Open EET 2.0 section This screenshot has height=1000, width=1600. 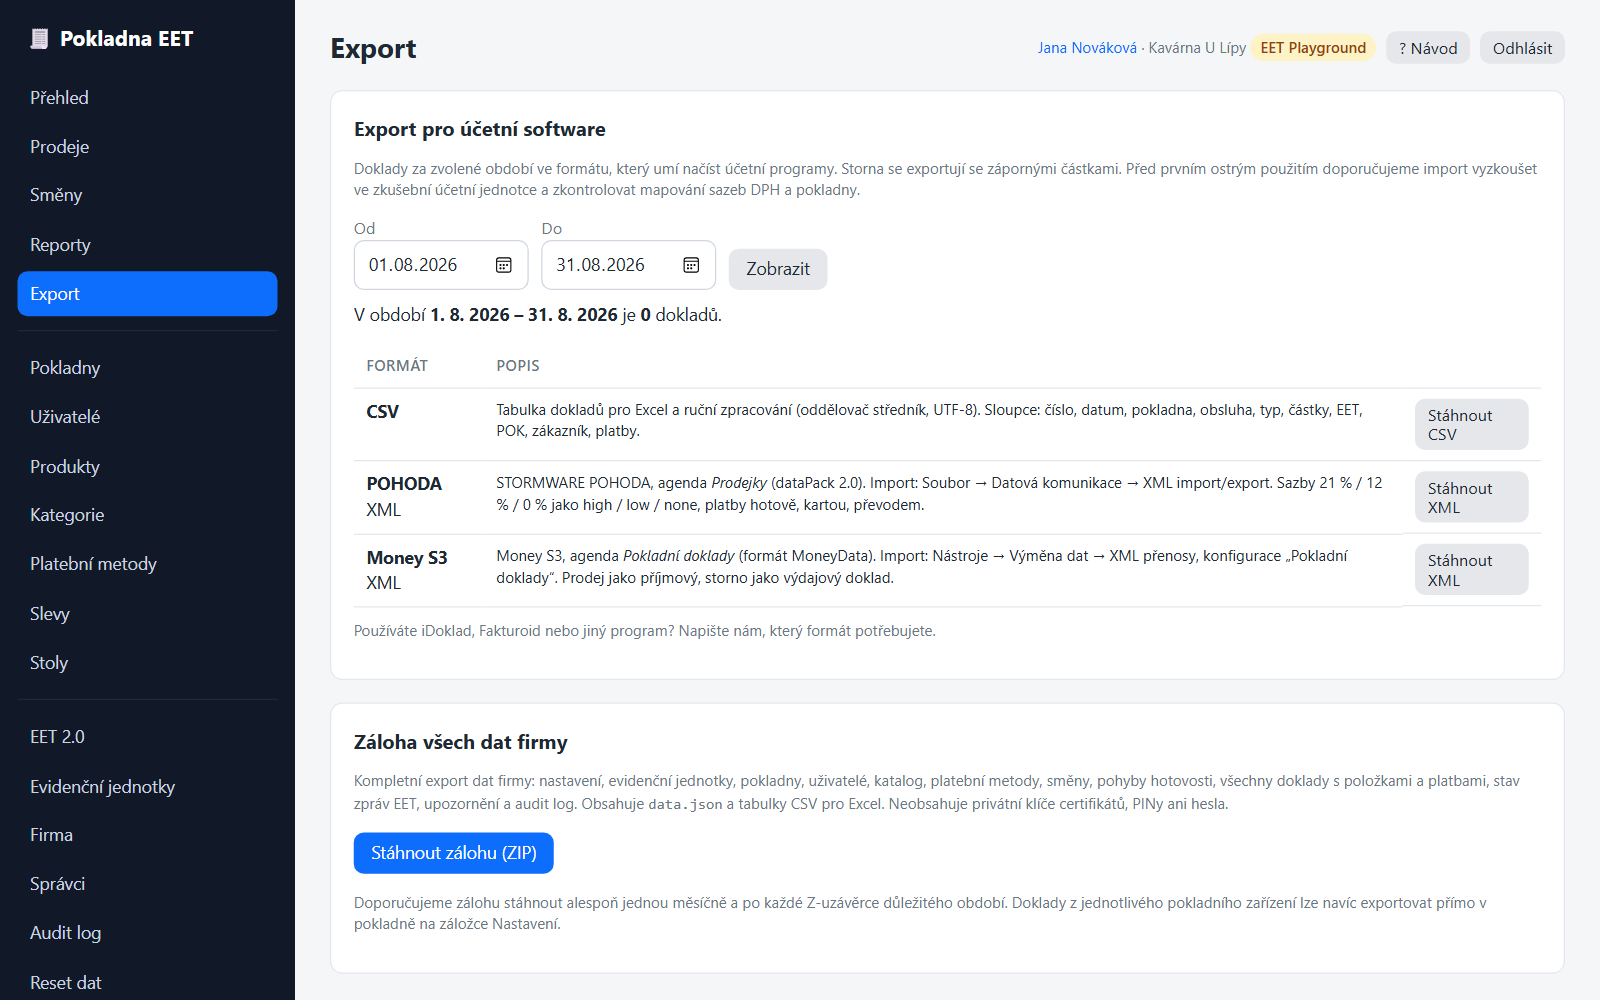[x=147, y=737]
